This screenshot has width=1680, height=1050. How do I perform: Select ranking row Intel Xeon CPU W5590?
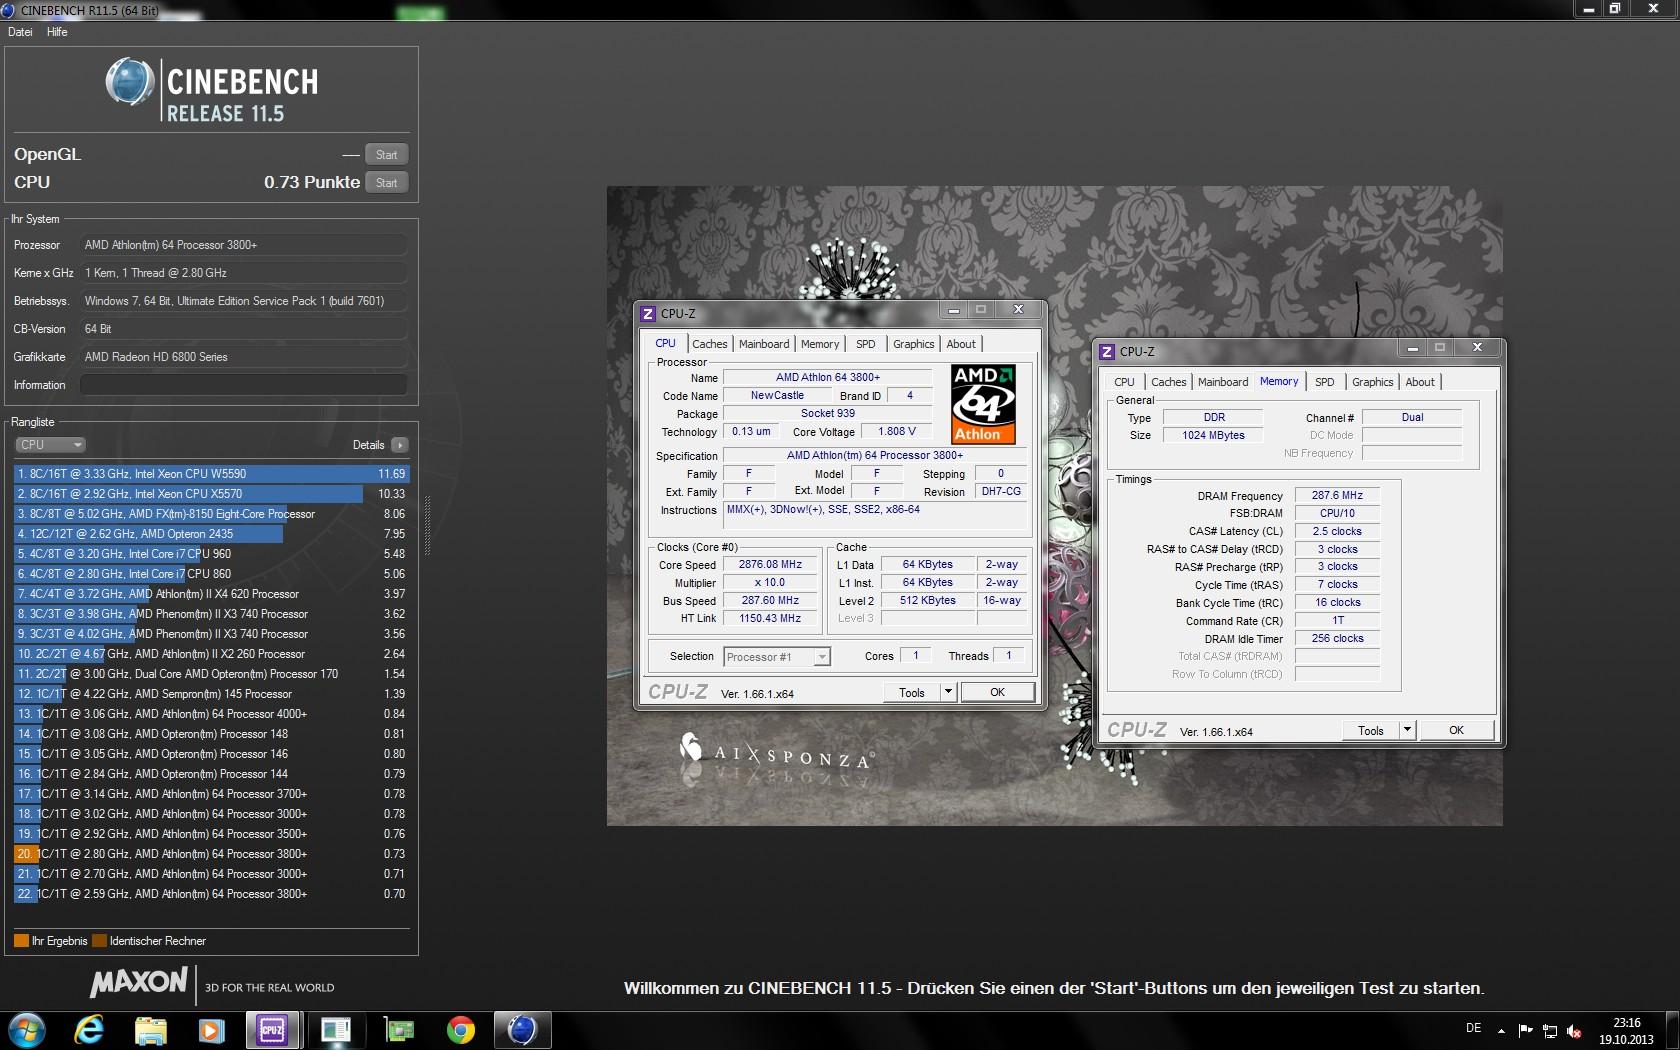pos(211,474)
